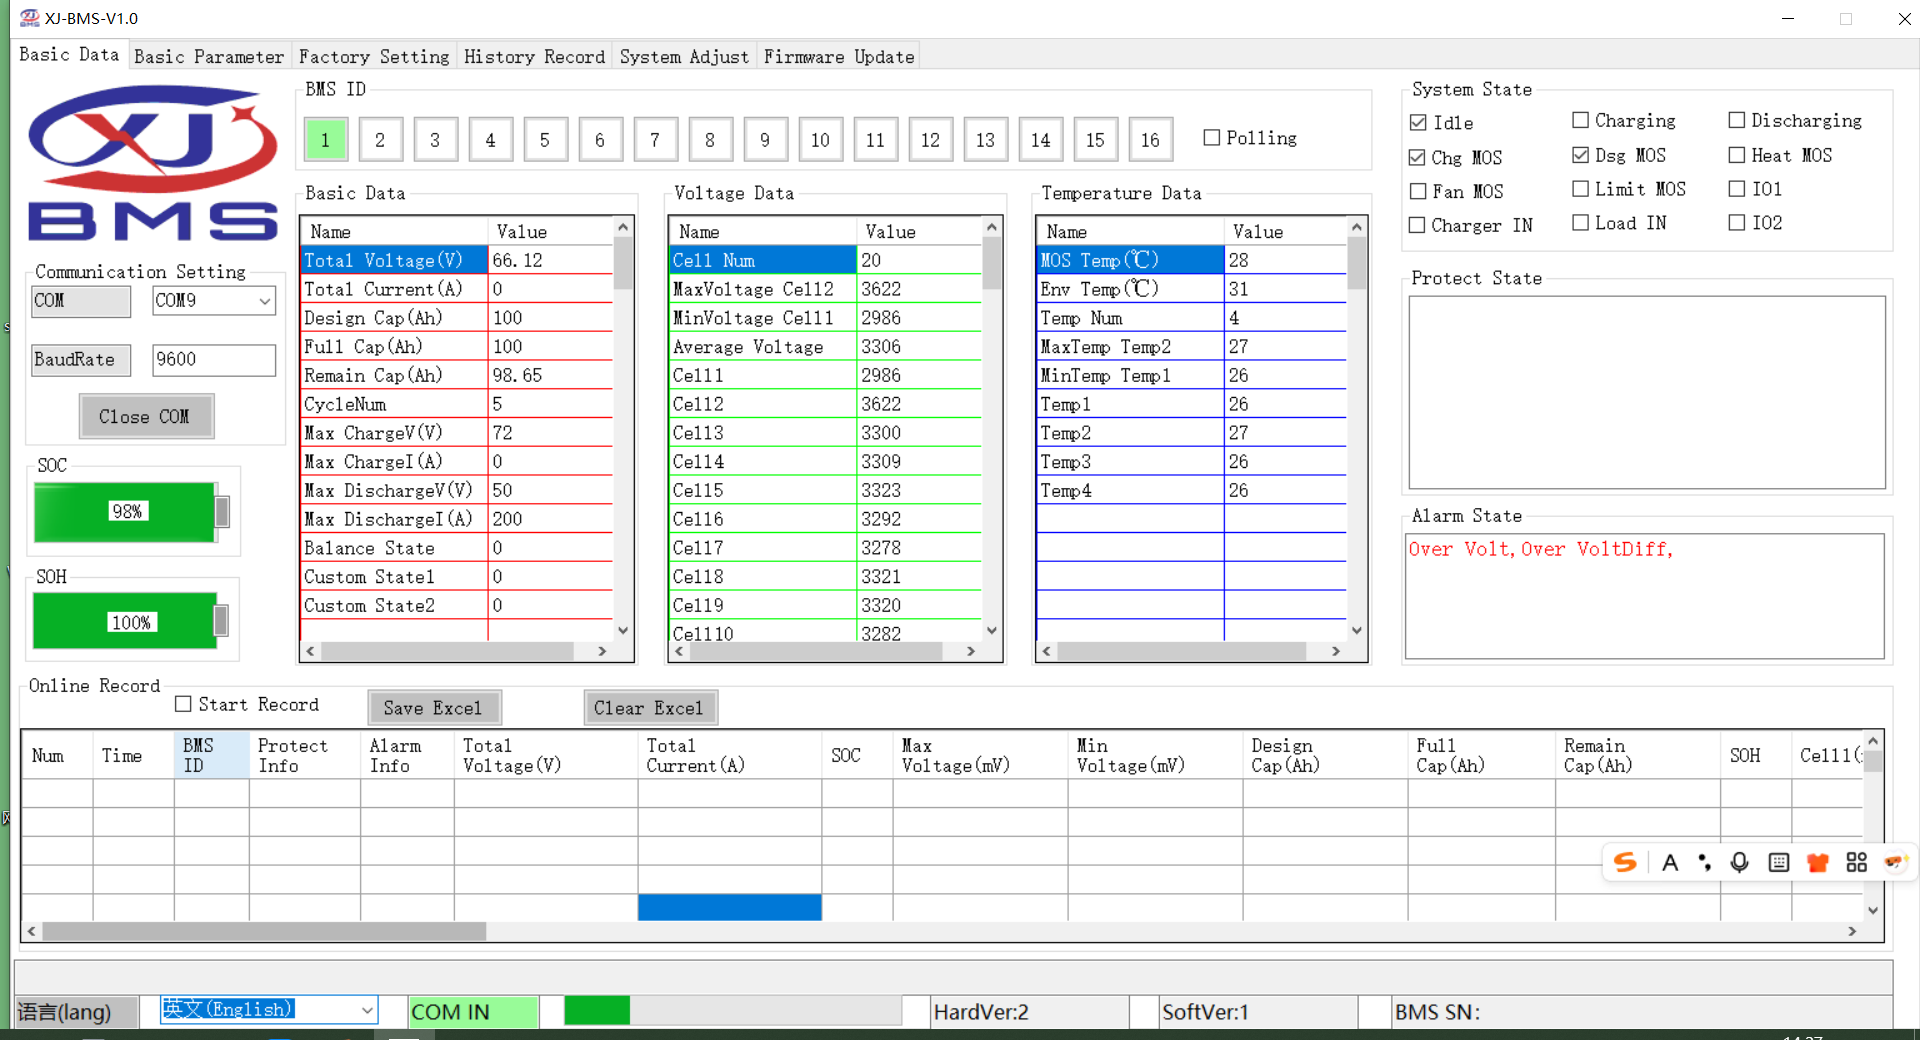Open the System Adjust tab
This screenshot has width=1920, height=1040.
684,57
